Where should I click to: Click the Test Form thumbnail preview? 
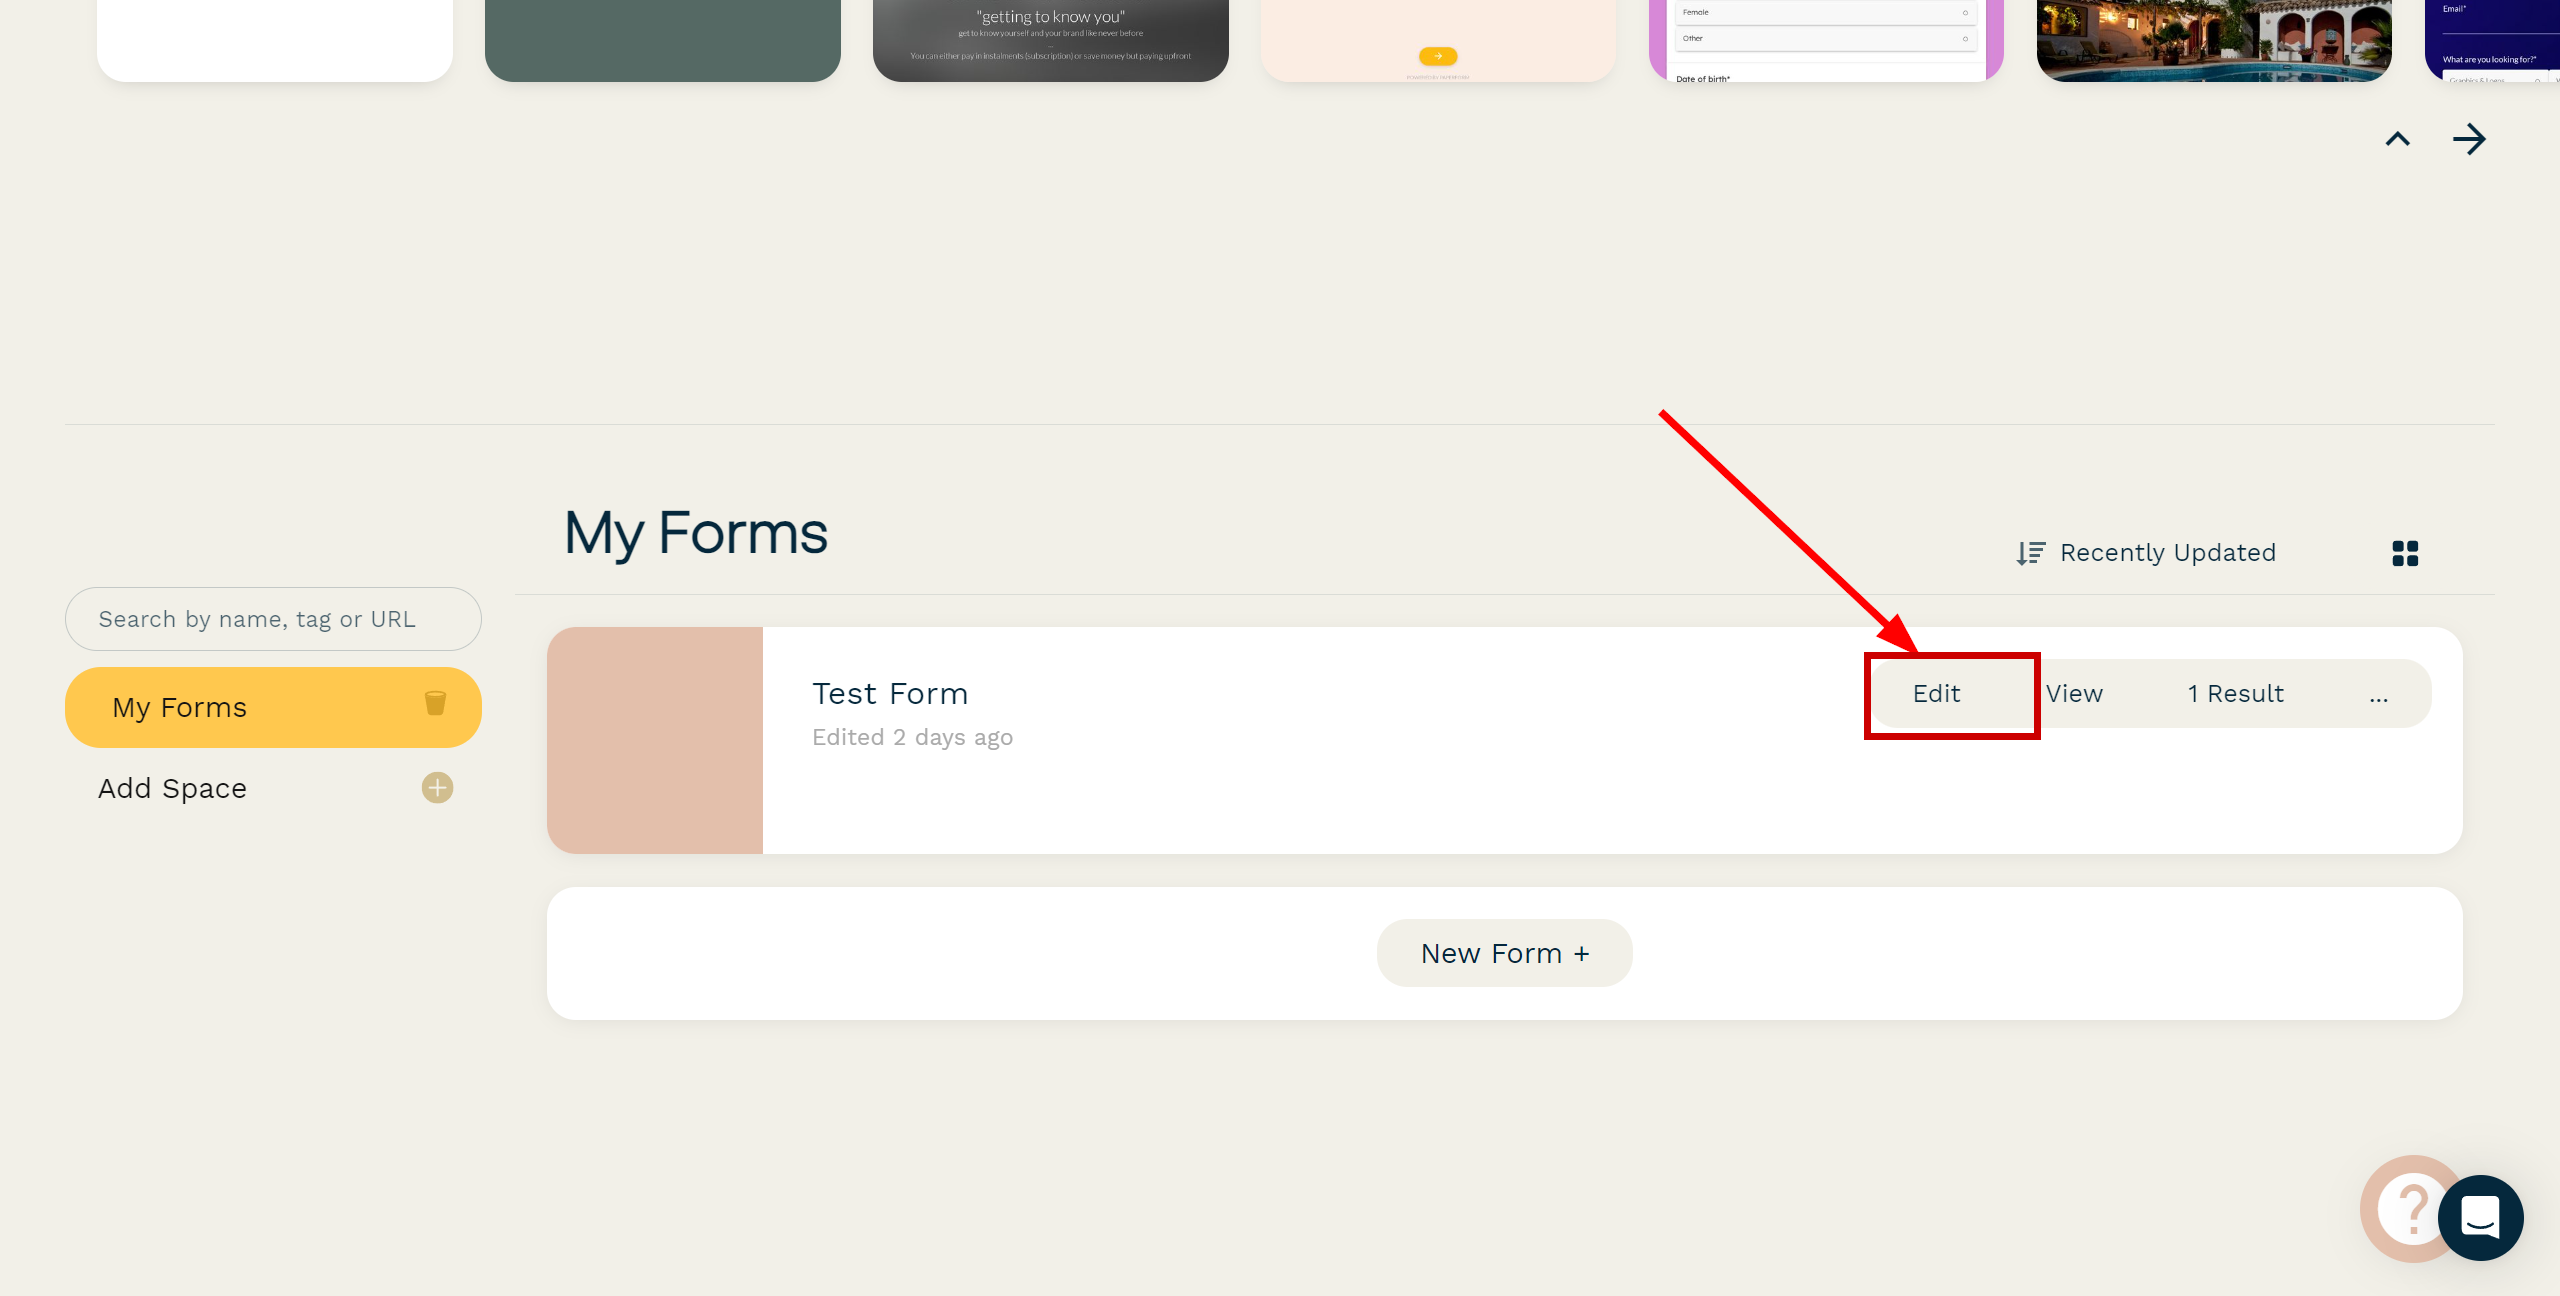(654, 741)
